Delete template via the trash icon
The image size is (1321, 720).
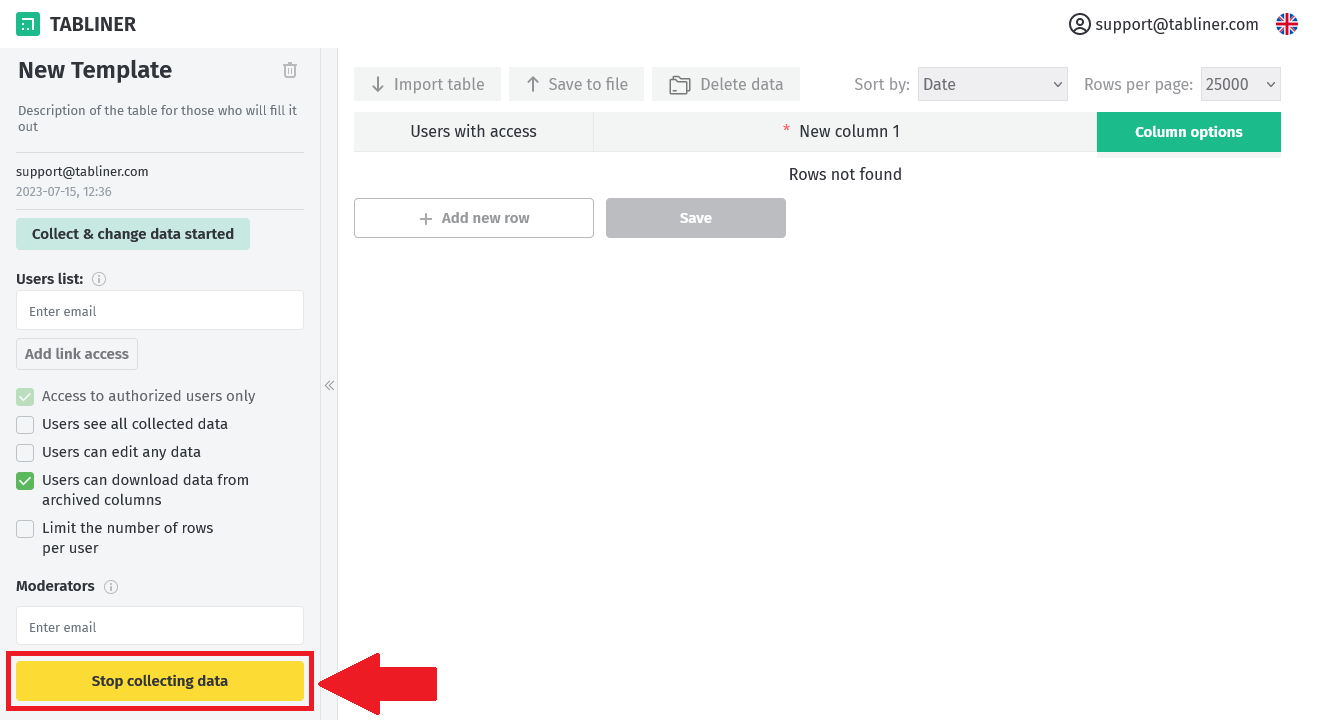(x=290, y=70)
